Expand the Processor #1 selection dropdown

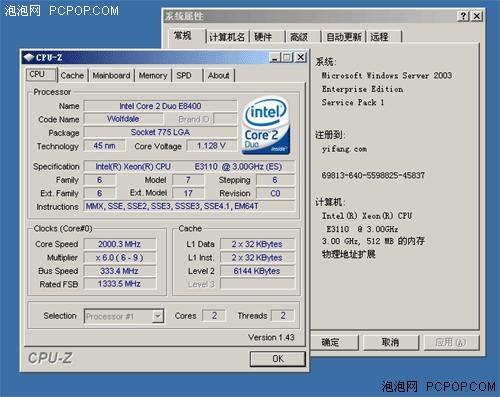[158, 316]
